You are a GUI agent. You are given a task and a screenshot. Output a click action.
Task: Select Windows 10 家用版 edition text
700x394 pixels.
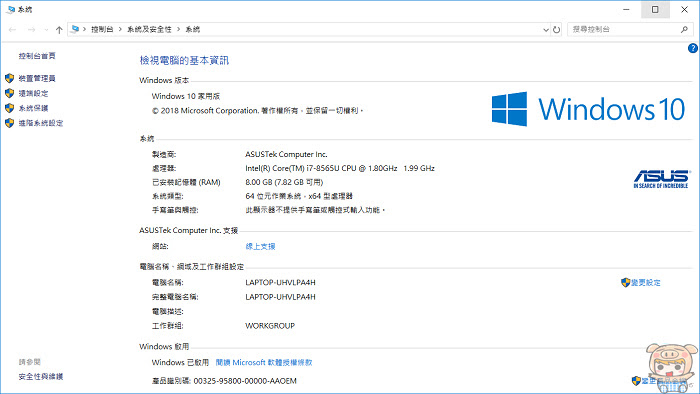click(x=186, y=96)
